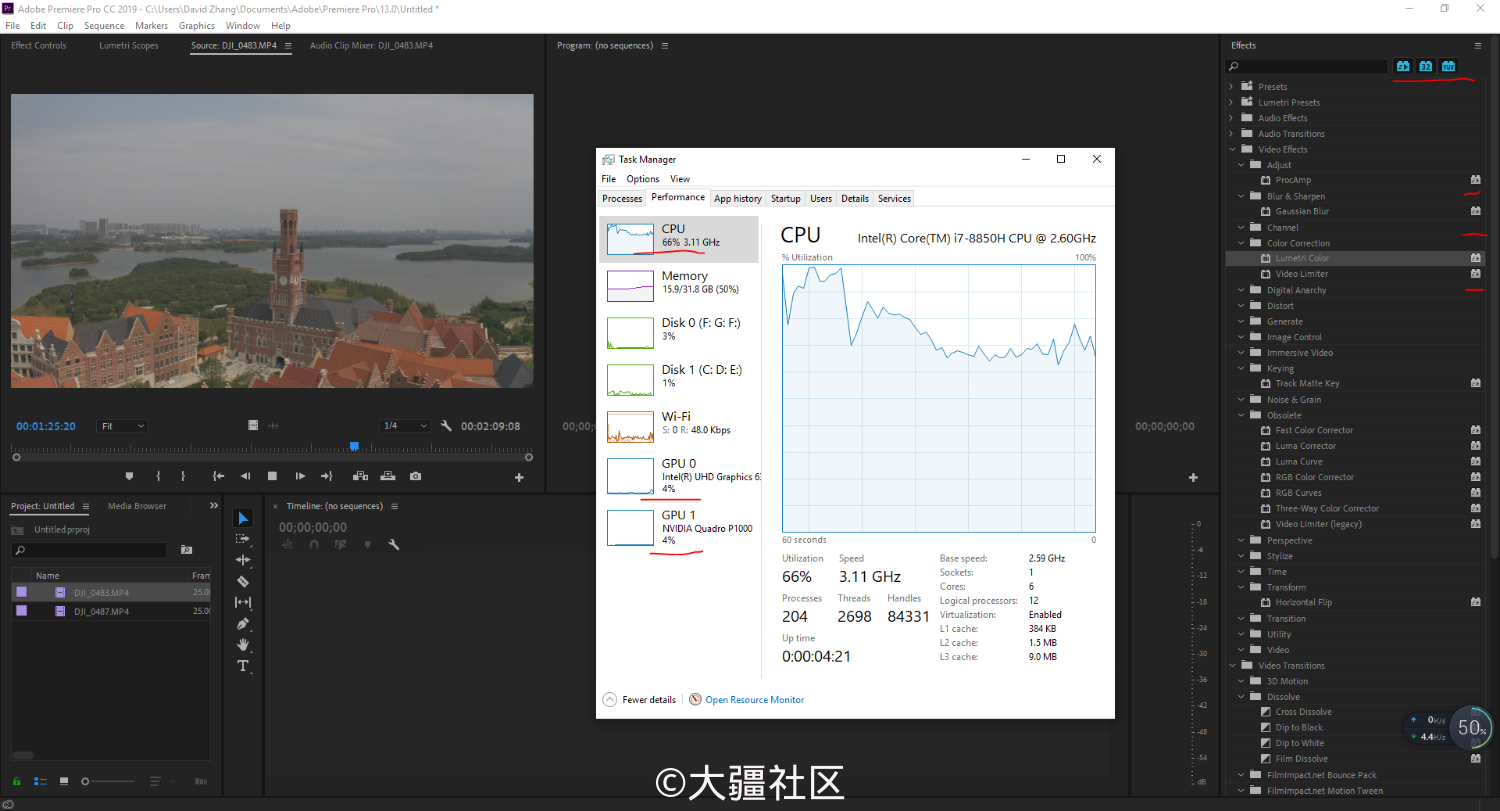Viewport: 1500px width, 811px height.
Task: Open the 1/4 playback resolution dropdown
Action: [405, 426]
